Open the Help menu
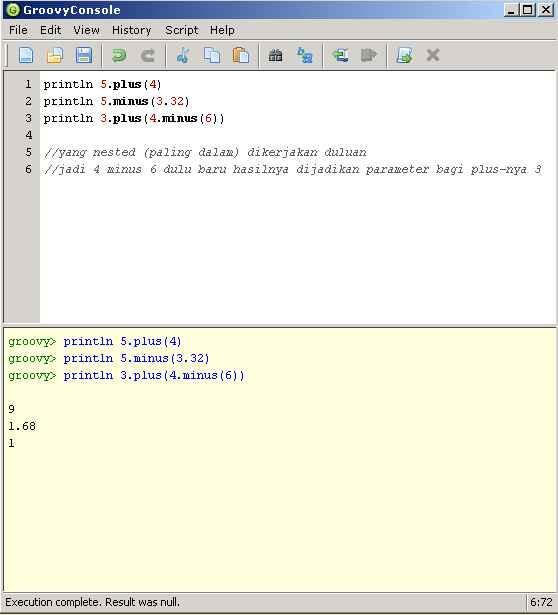The height and width of the screenshot is (615, 558). coord(222,30)
